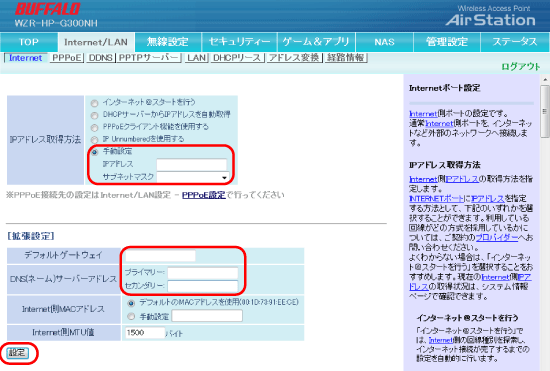Click the BUFFALO logo
The width and height of the screenshot is (550, 371).
48,9
